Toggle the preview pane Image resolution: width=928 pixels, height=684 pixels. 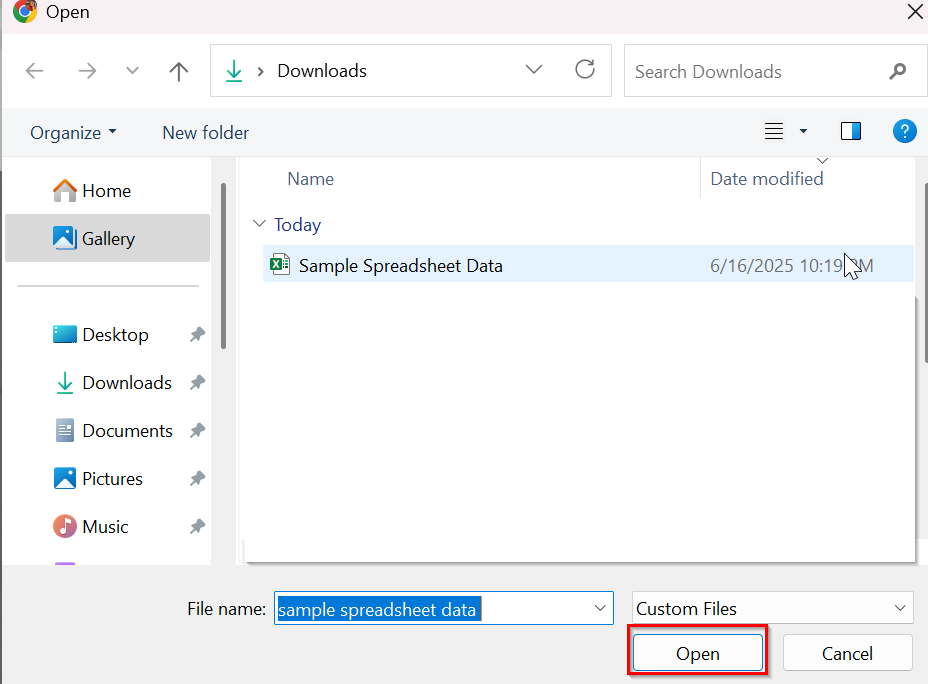coord(850,131)
